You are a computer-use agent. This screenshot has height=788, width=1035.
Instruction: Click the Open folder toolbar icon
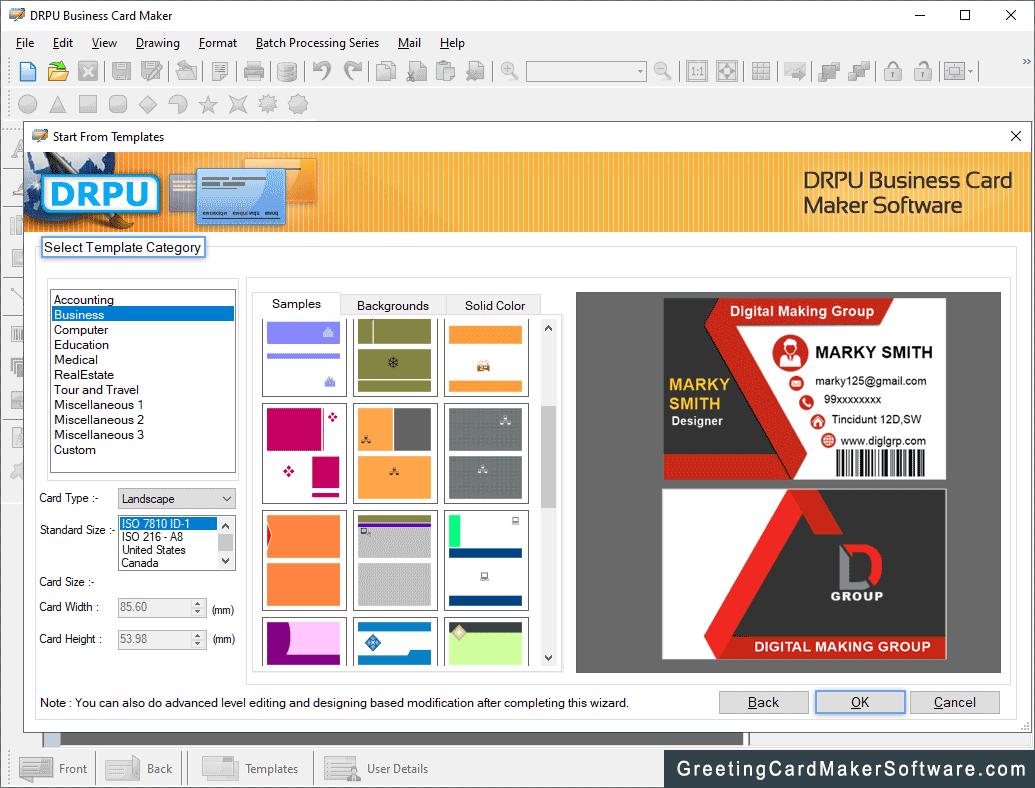(58, 71)
